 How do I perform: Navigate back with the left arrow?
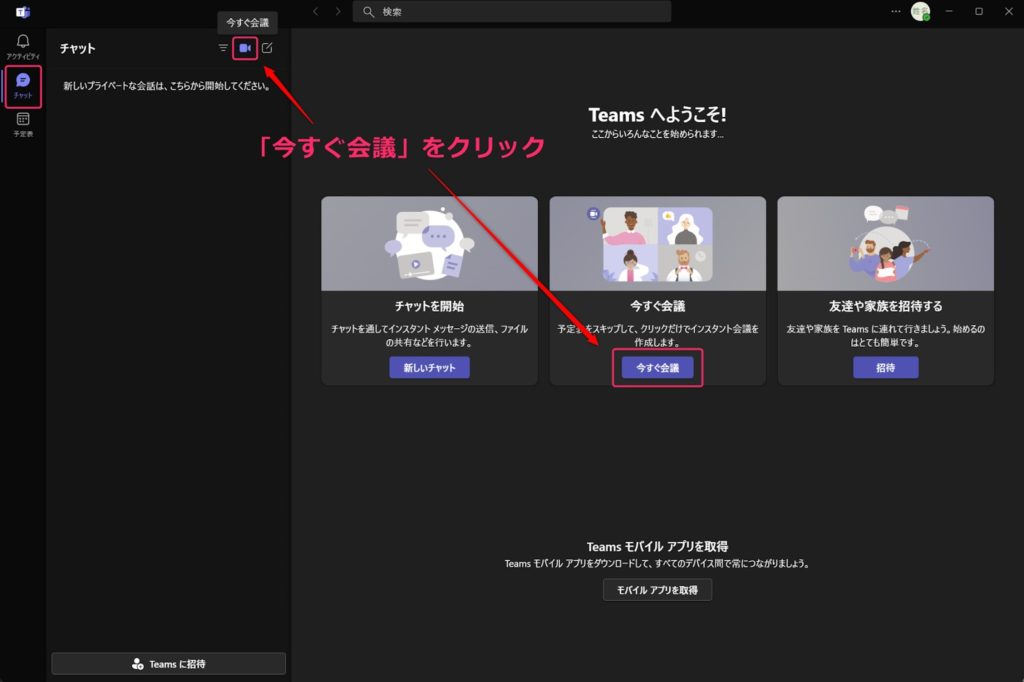pyautogui.click(x=315, y=11)
